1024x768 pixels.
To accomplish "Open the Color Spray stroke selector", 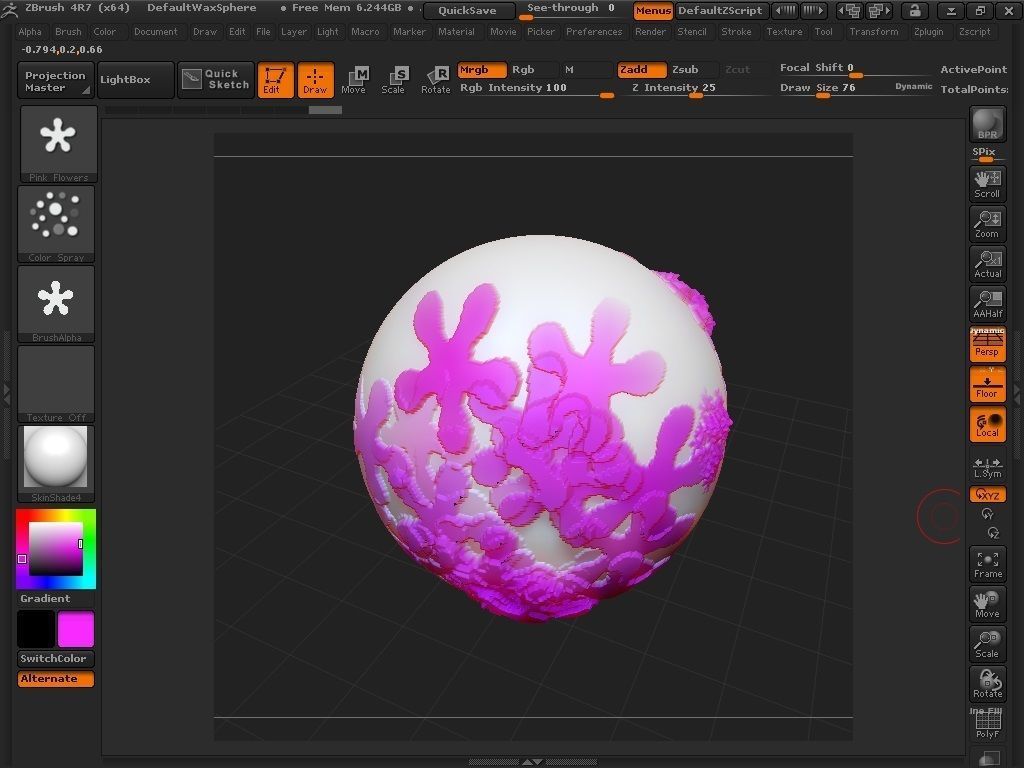I will click(56, 225).
